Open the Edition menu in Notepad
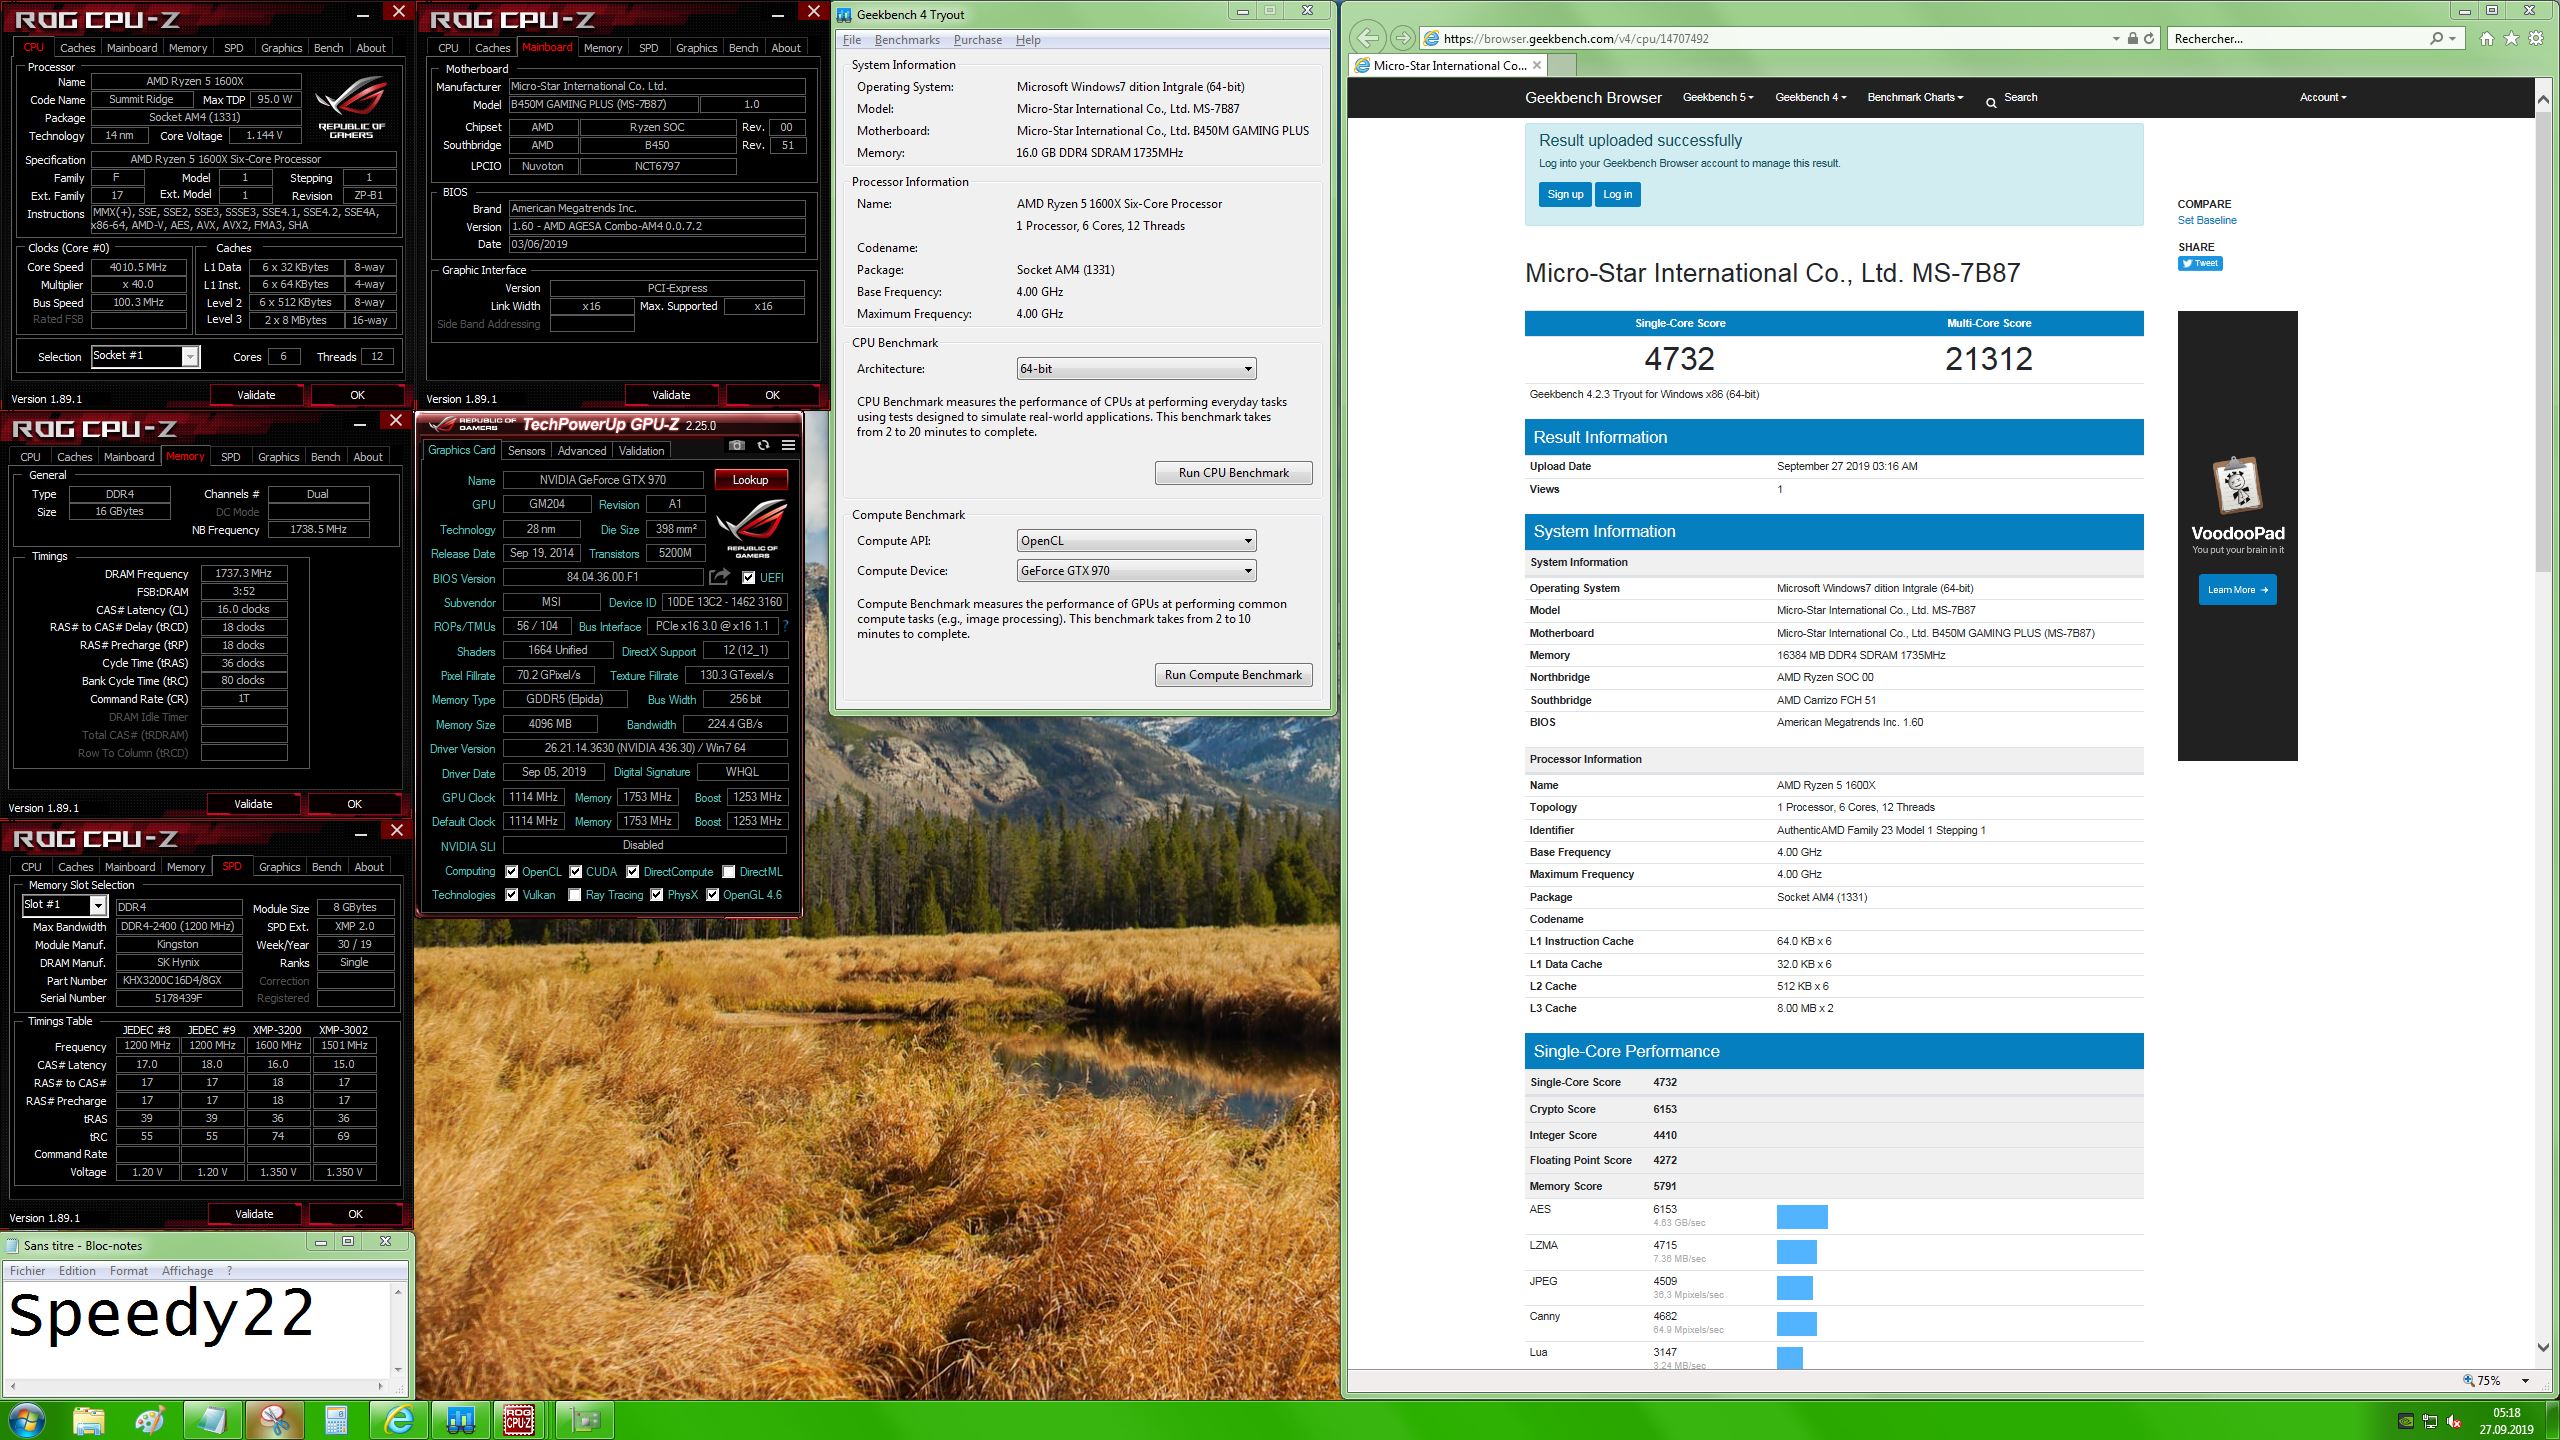Image resolution: width=2560 pixels, height=1440 pixels. point(77,1271)
